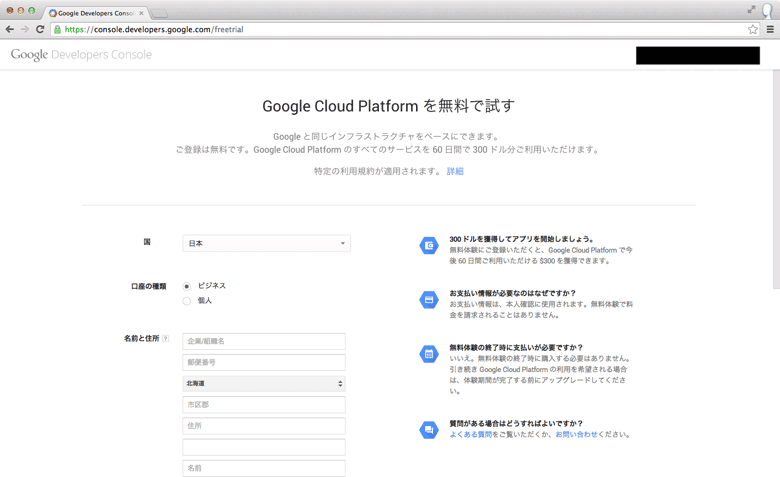The width and height of the screenshot is (780, 477).
Task: Go back with the browser back arrow
Action: (9, 29)
